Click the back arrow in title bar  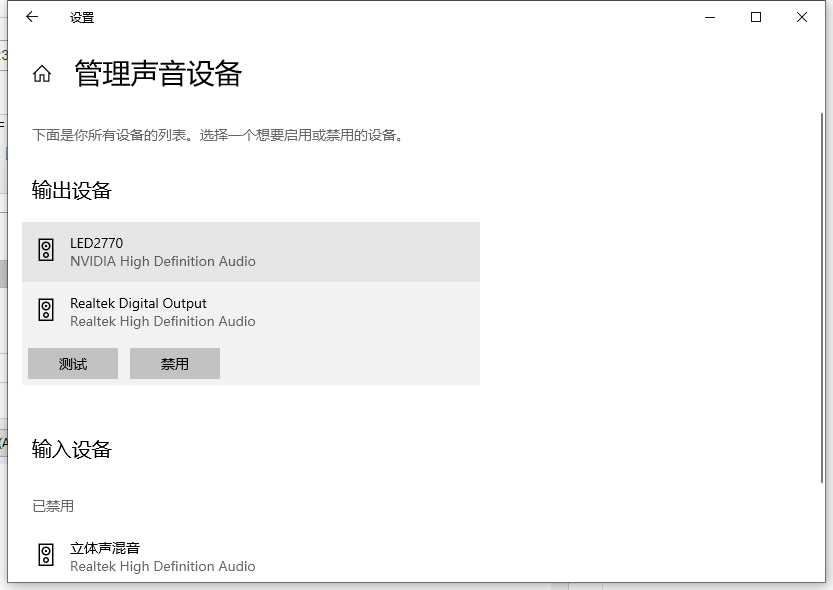[32, 17]
